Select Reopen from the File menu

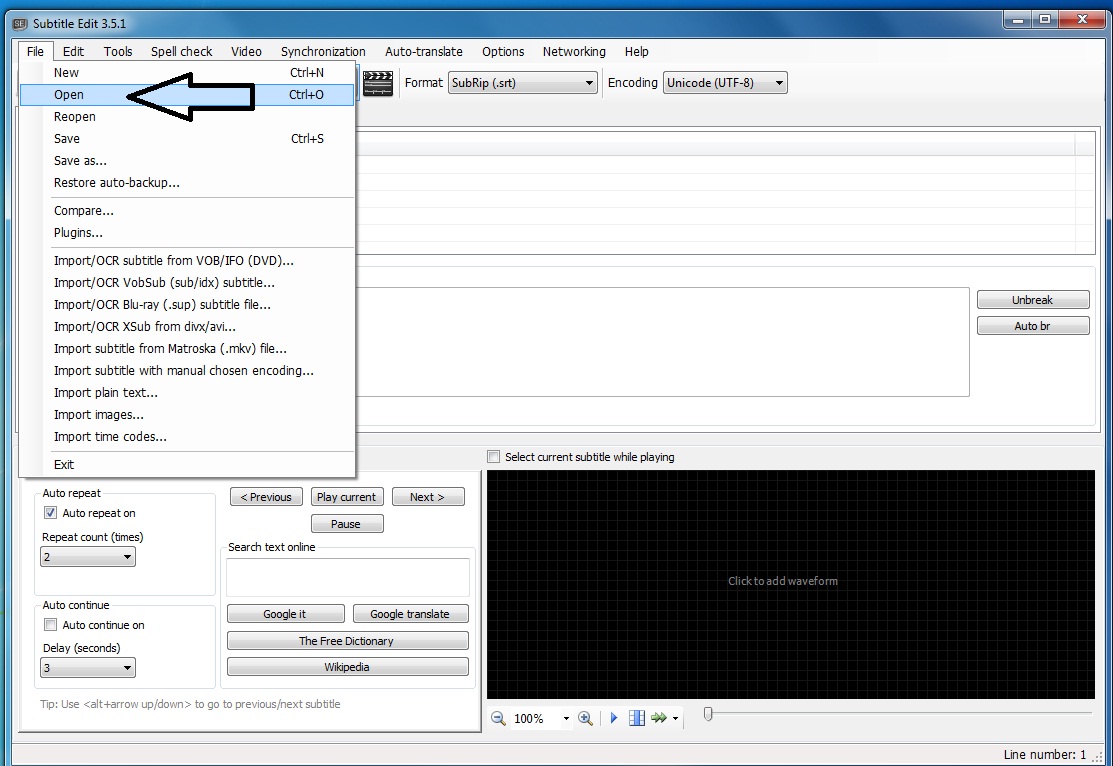coord(187,116)
